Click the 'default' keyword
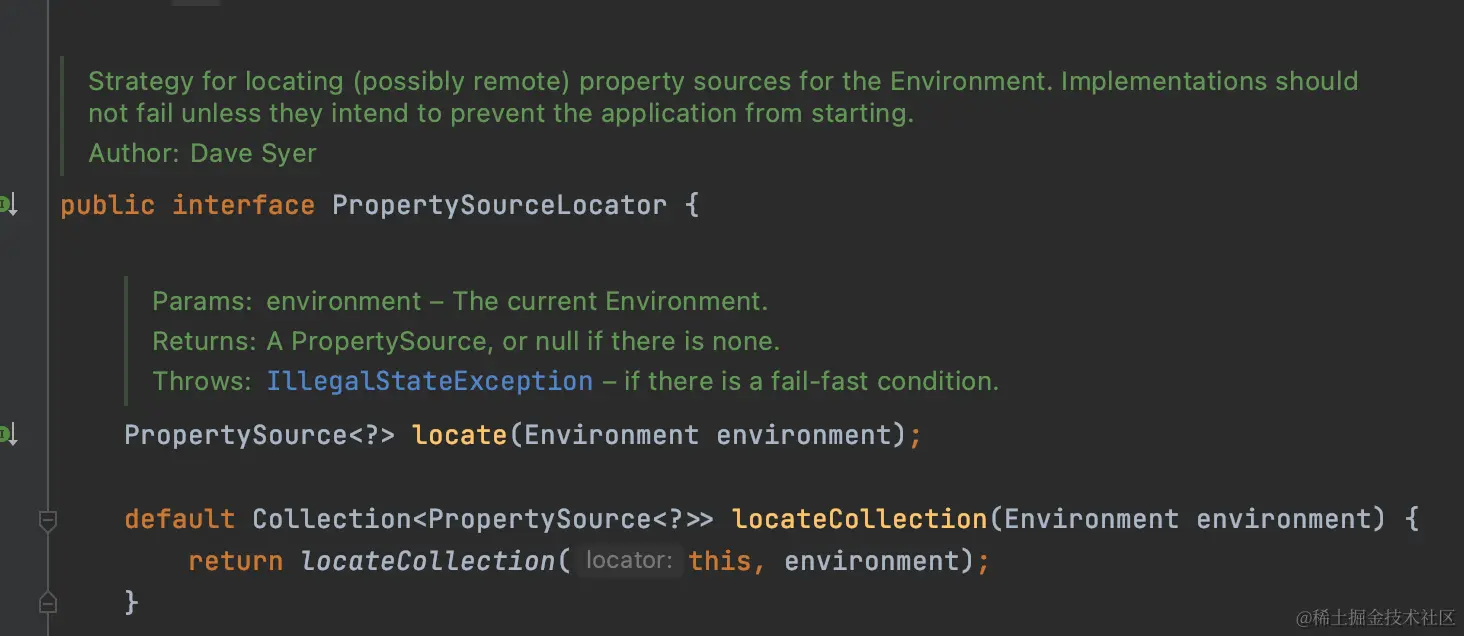Viewport: 1464px width, 636px height. pyautogui.click(x=180, y=519)
